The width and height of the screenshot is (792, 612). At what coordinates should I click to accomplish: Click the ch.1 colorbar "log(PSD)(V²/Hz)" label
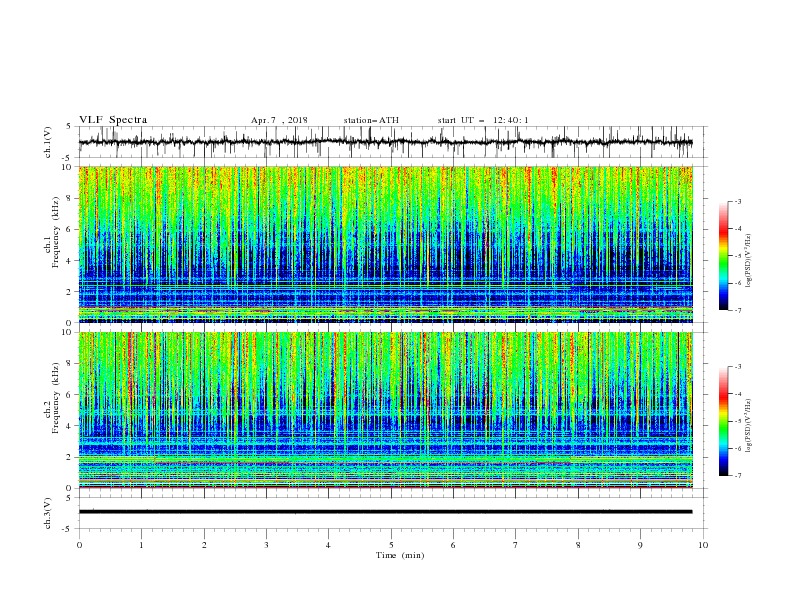click(x=748, y=261)
